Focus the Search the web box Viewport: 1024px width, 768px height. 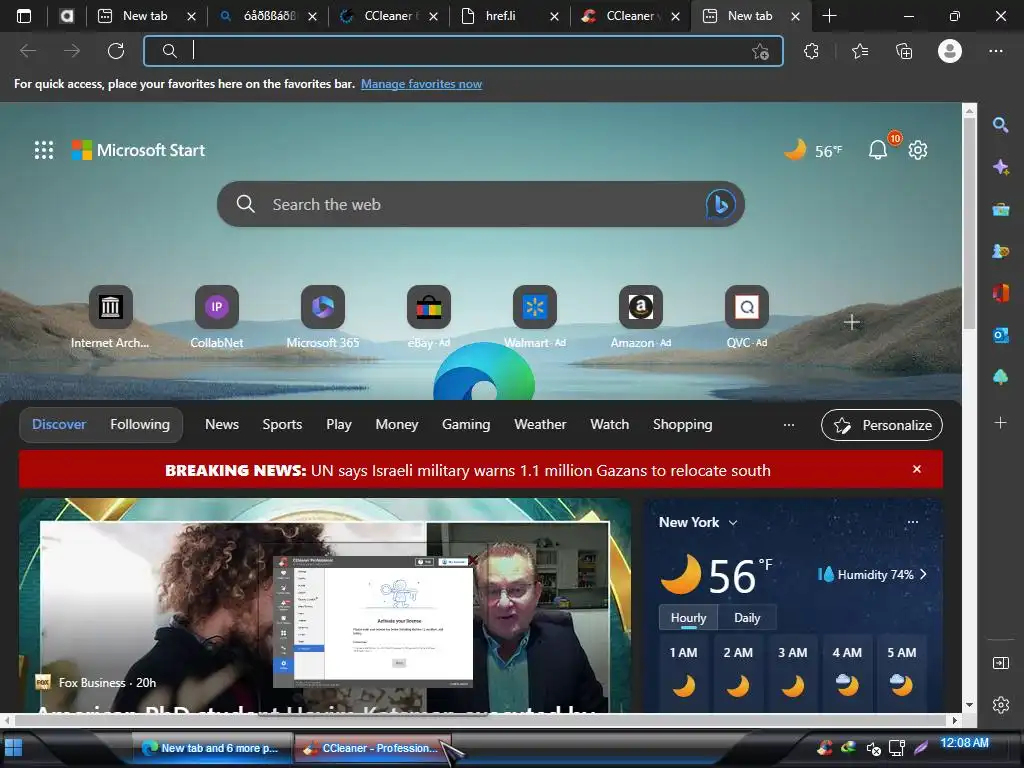point(480,204)
